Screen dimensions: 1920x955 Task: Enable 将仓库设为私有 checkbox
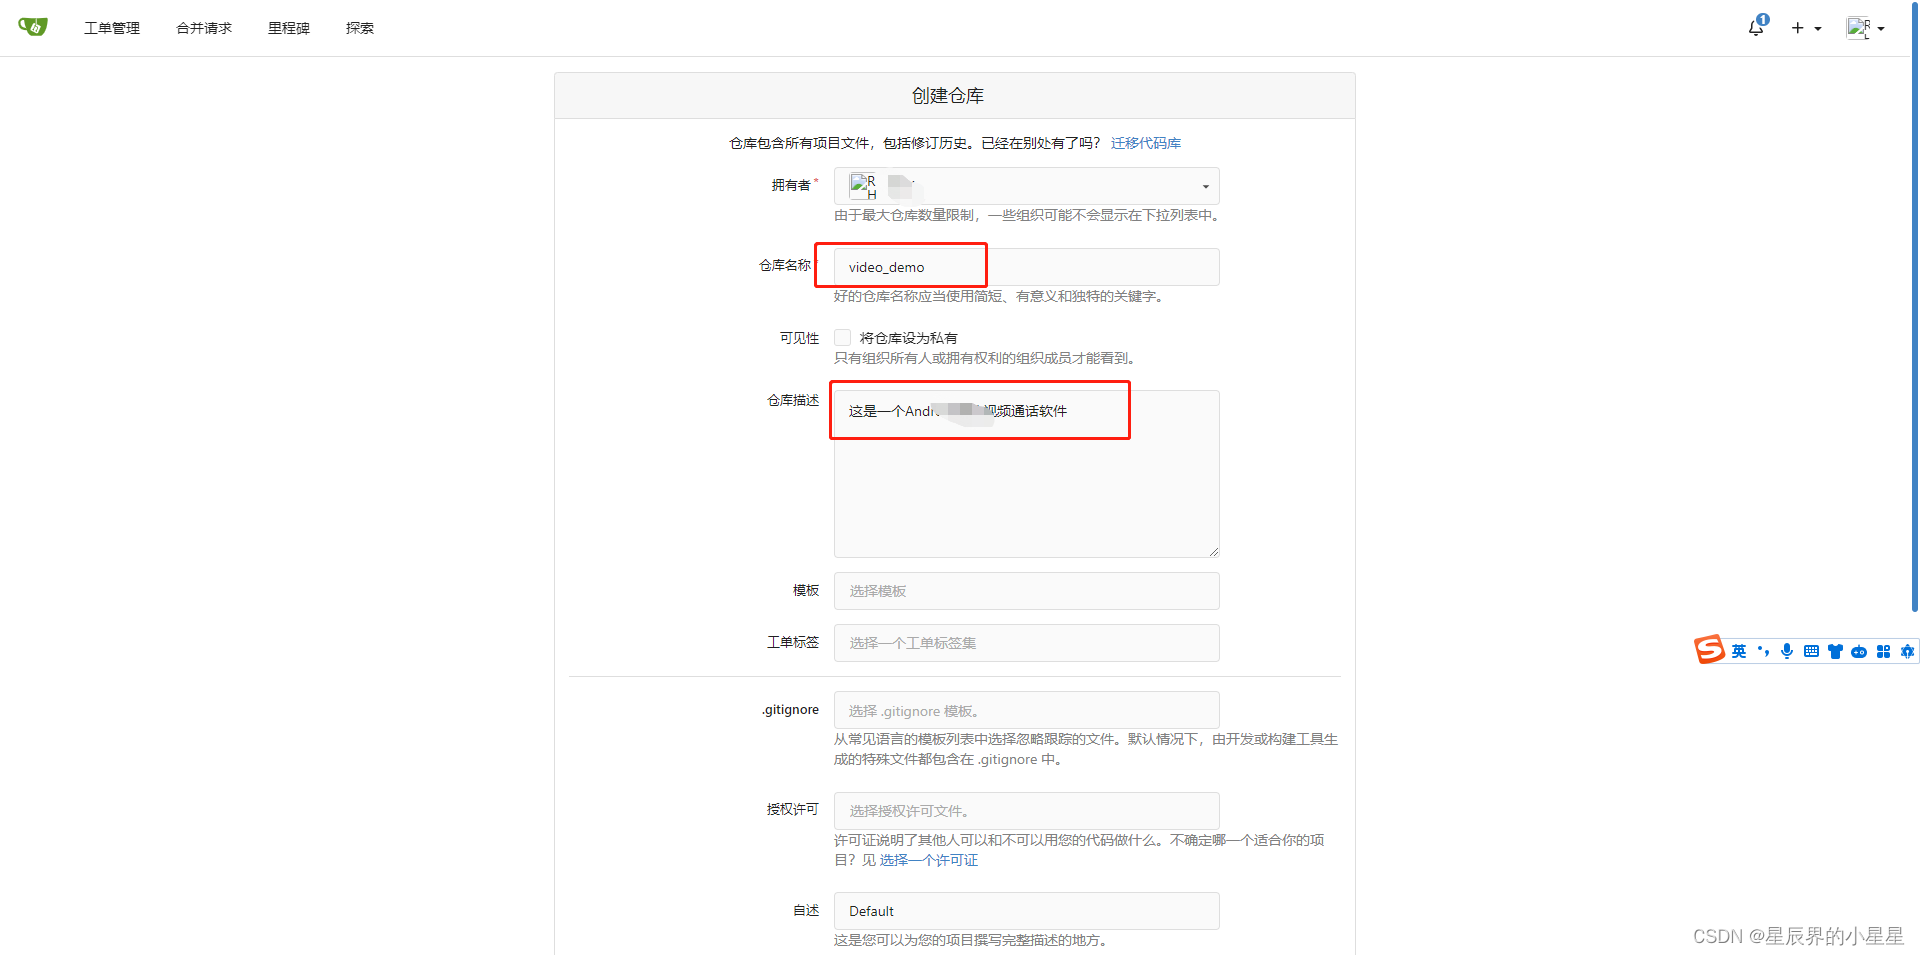point(842,337)
